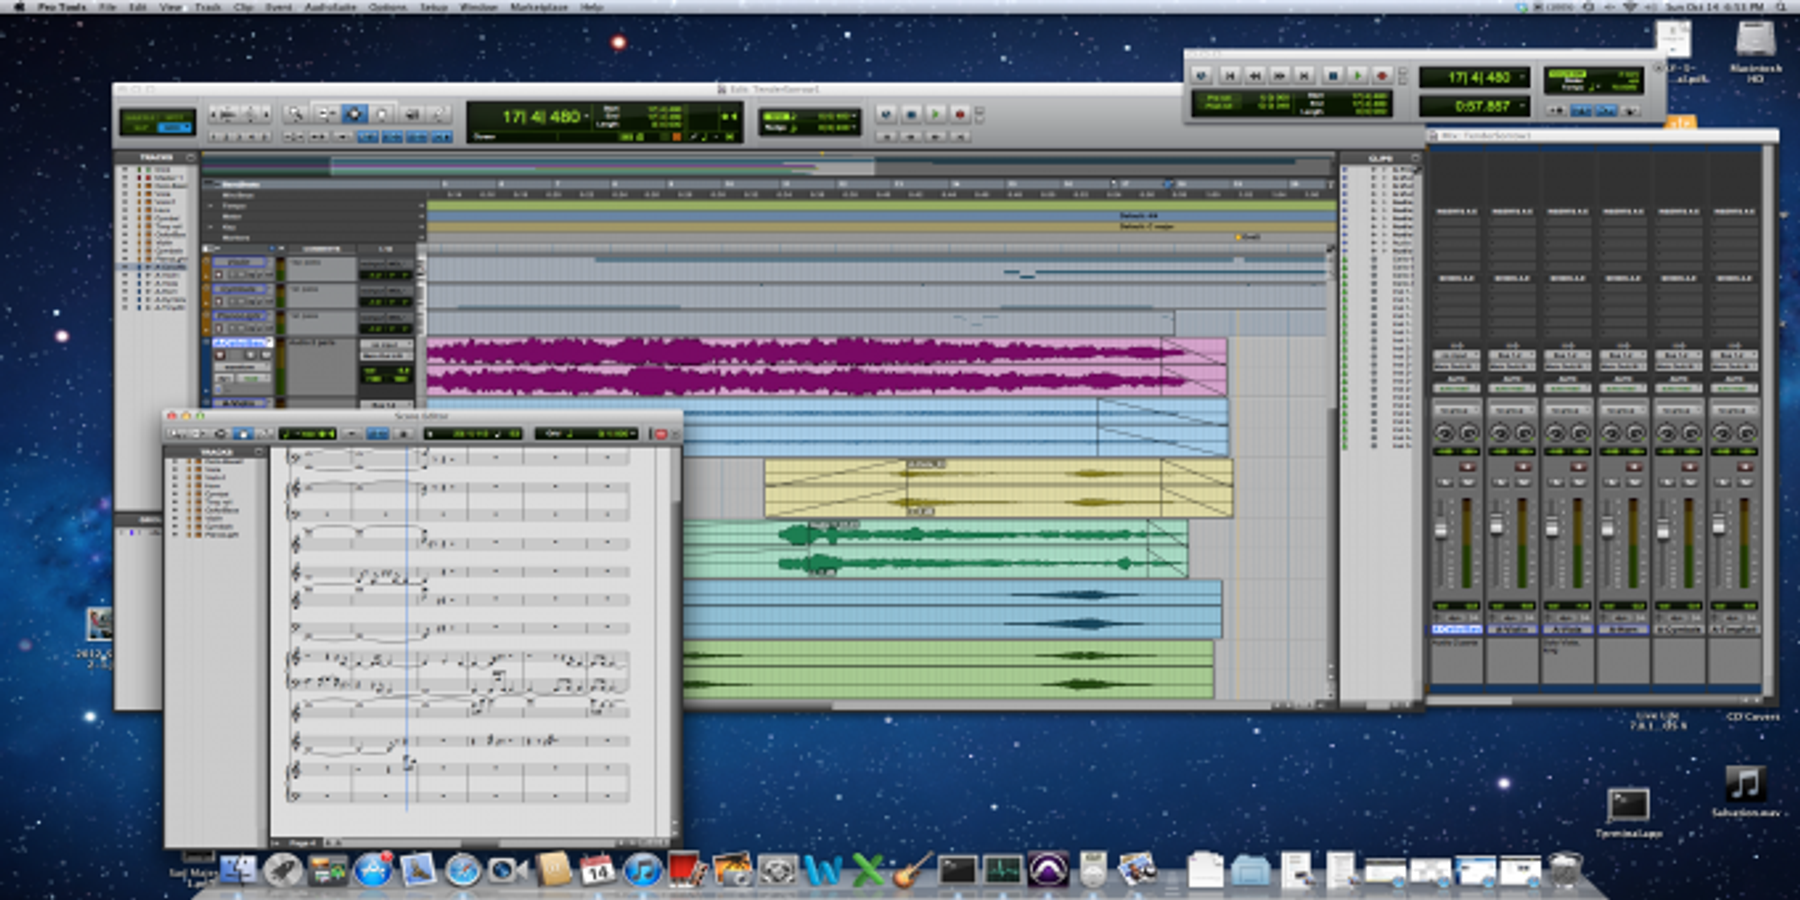Enable Grid edit mode in the Edit window
The image size is (1800, 900).
click(175, 127)
